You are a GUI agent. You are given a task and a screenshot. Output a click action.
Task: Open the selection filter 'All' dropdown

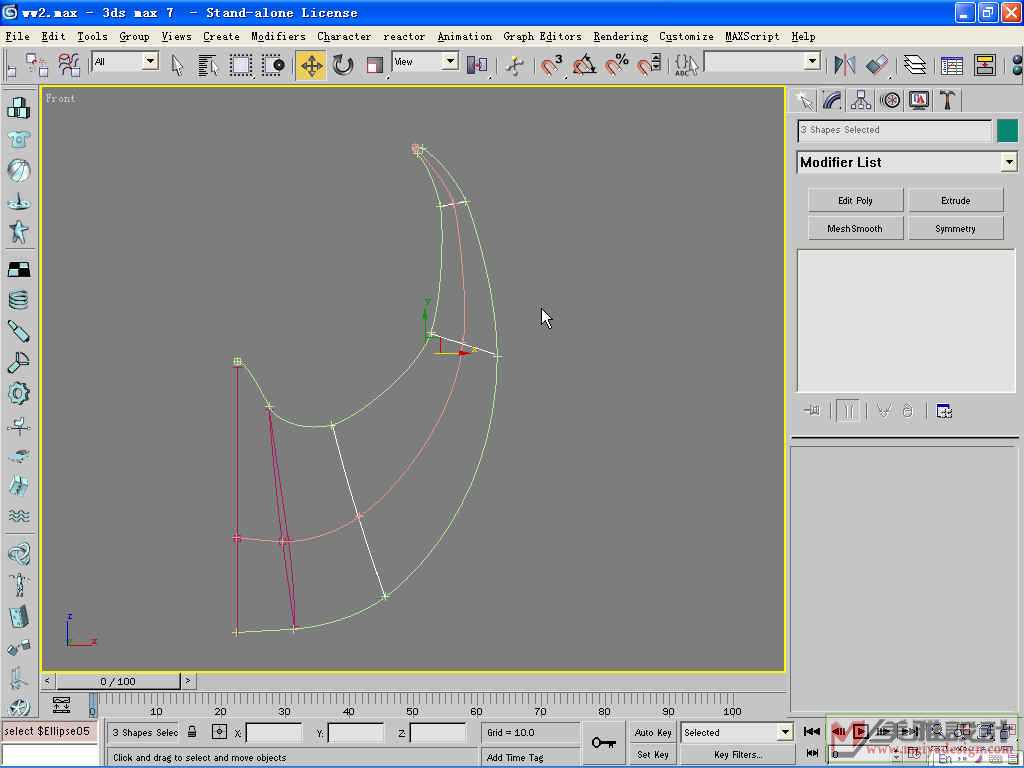pyautogui.click(x=150, y=61)
